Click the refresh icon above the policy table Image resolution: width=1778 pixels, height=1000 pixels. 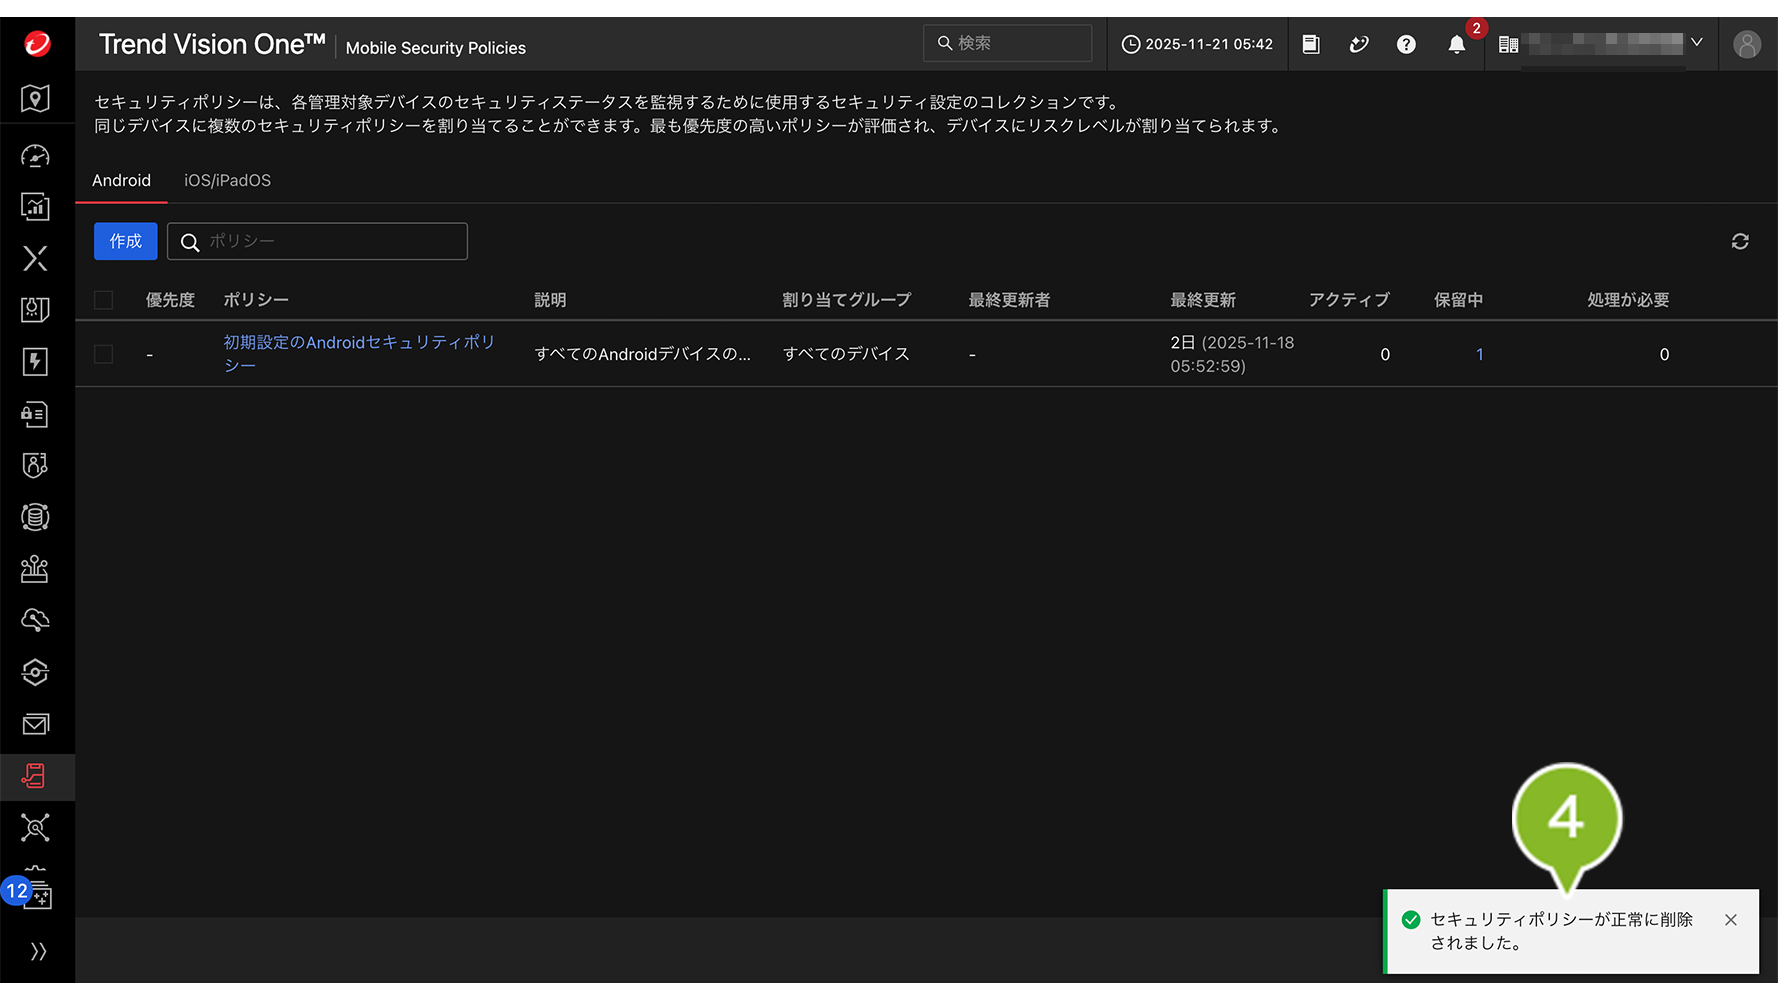pos(1740,242)
